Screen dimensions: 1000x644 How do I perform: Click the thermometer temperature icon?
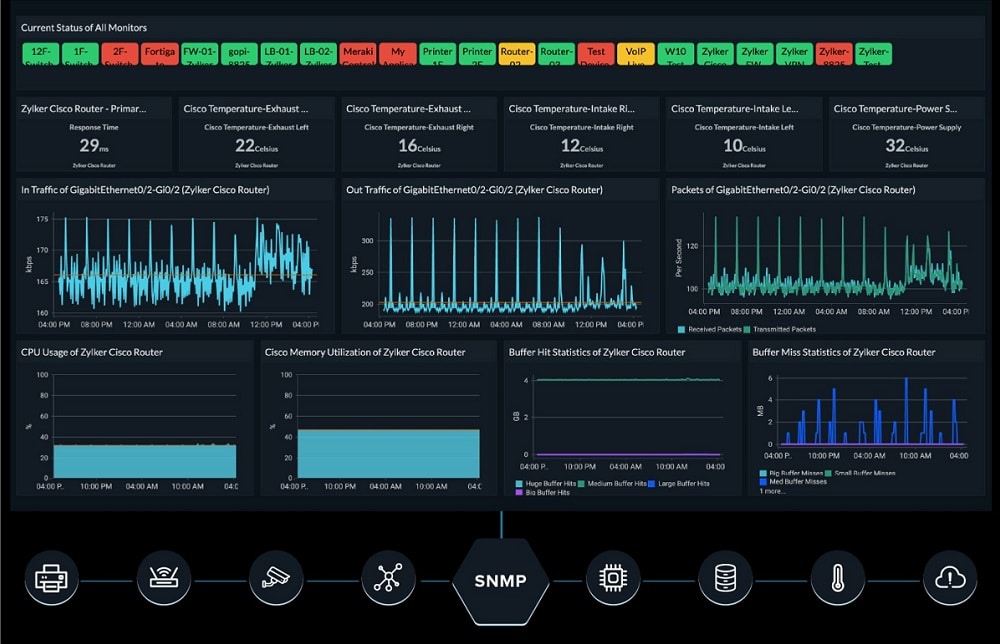coord(838,579)
